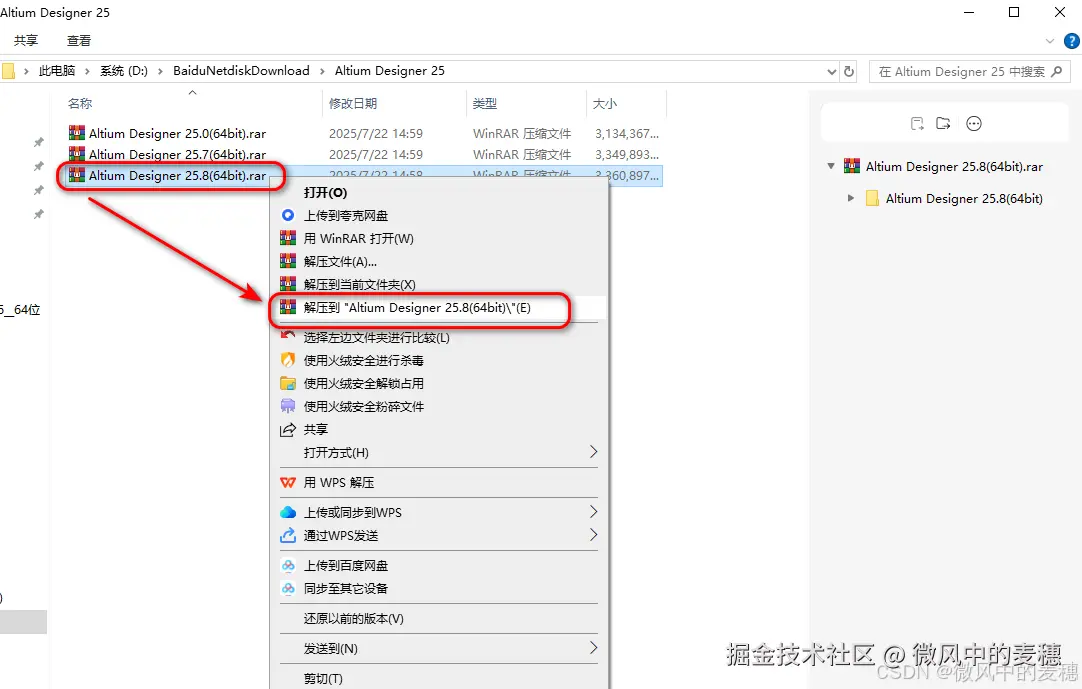Click WinRAR icon beside Altium Designer 25.0 file

[77, 133]
